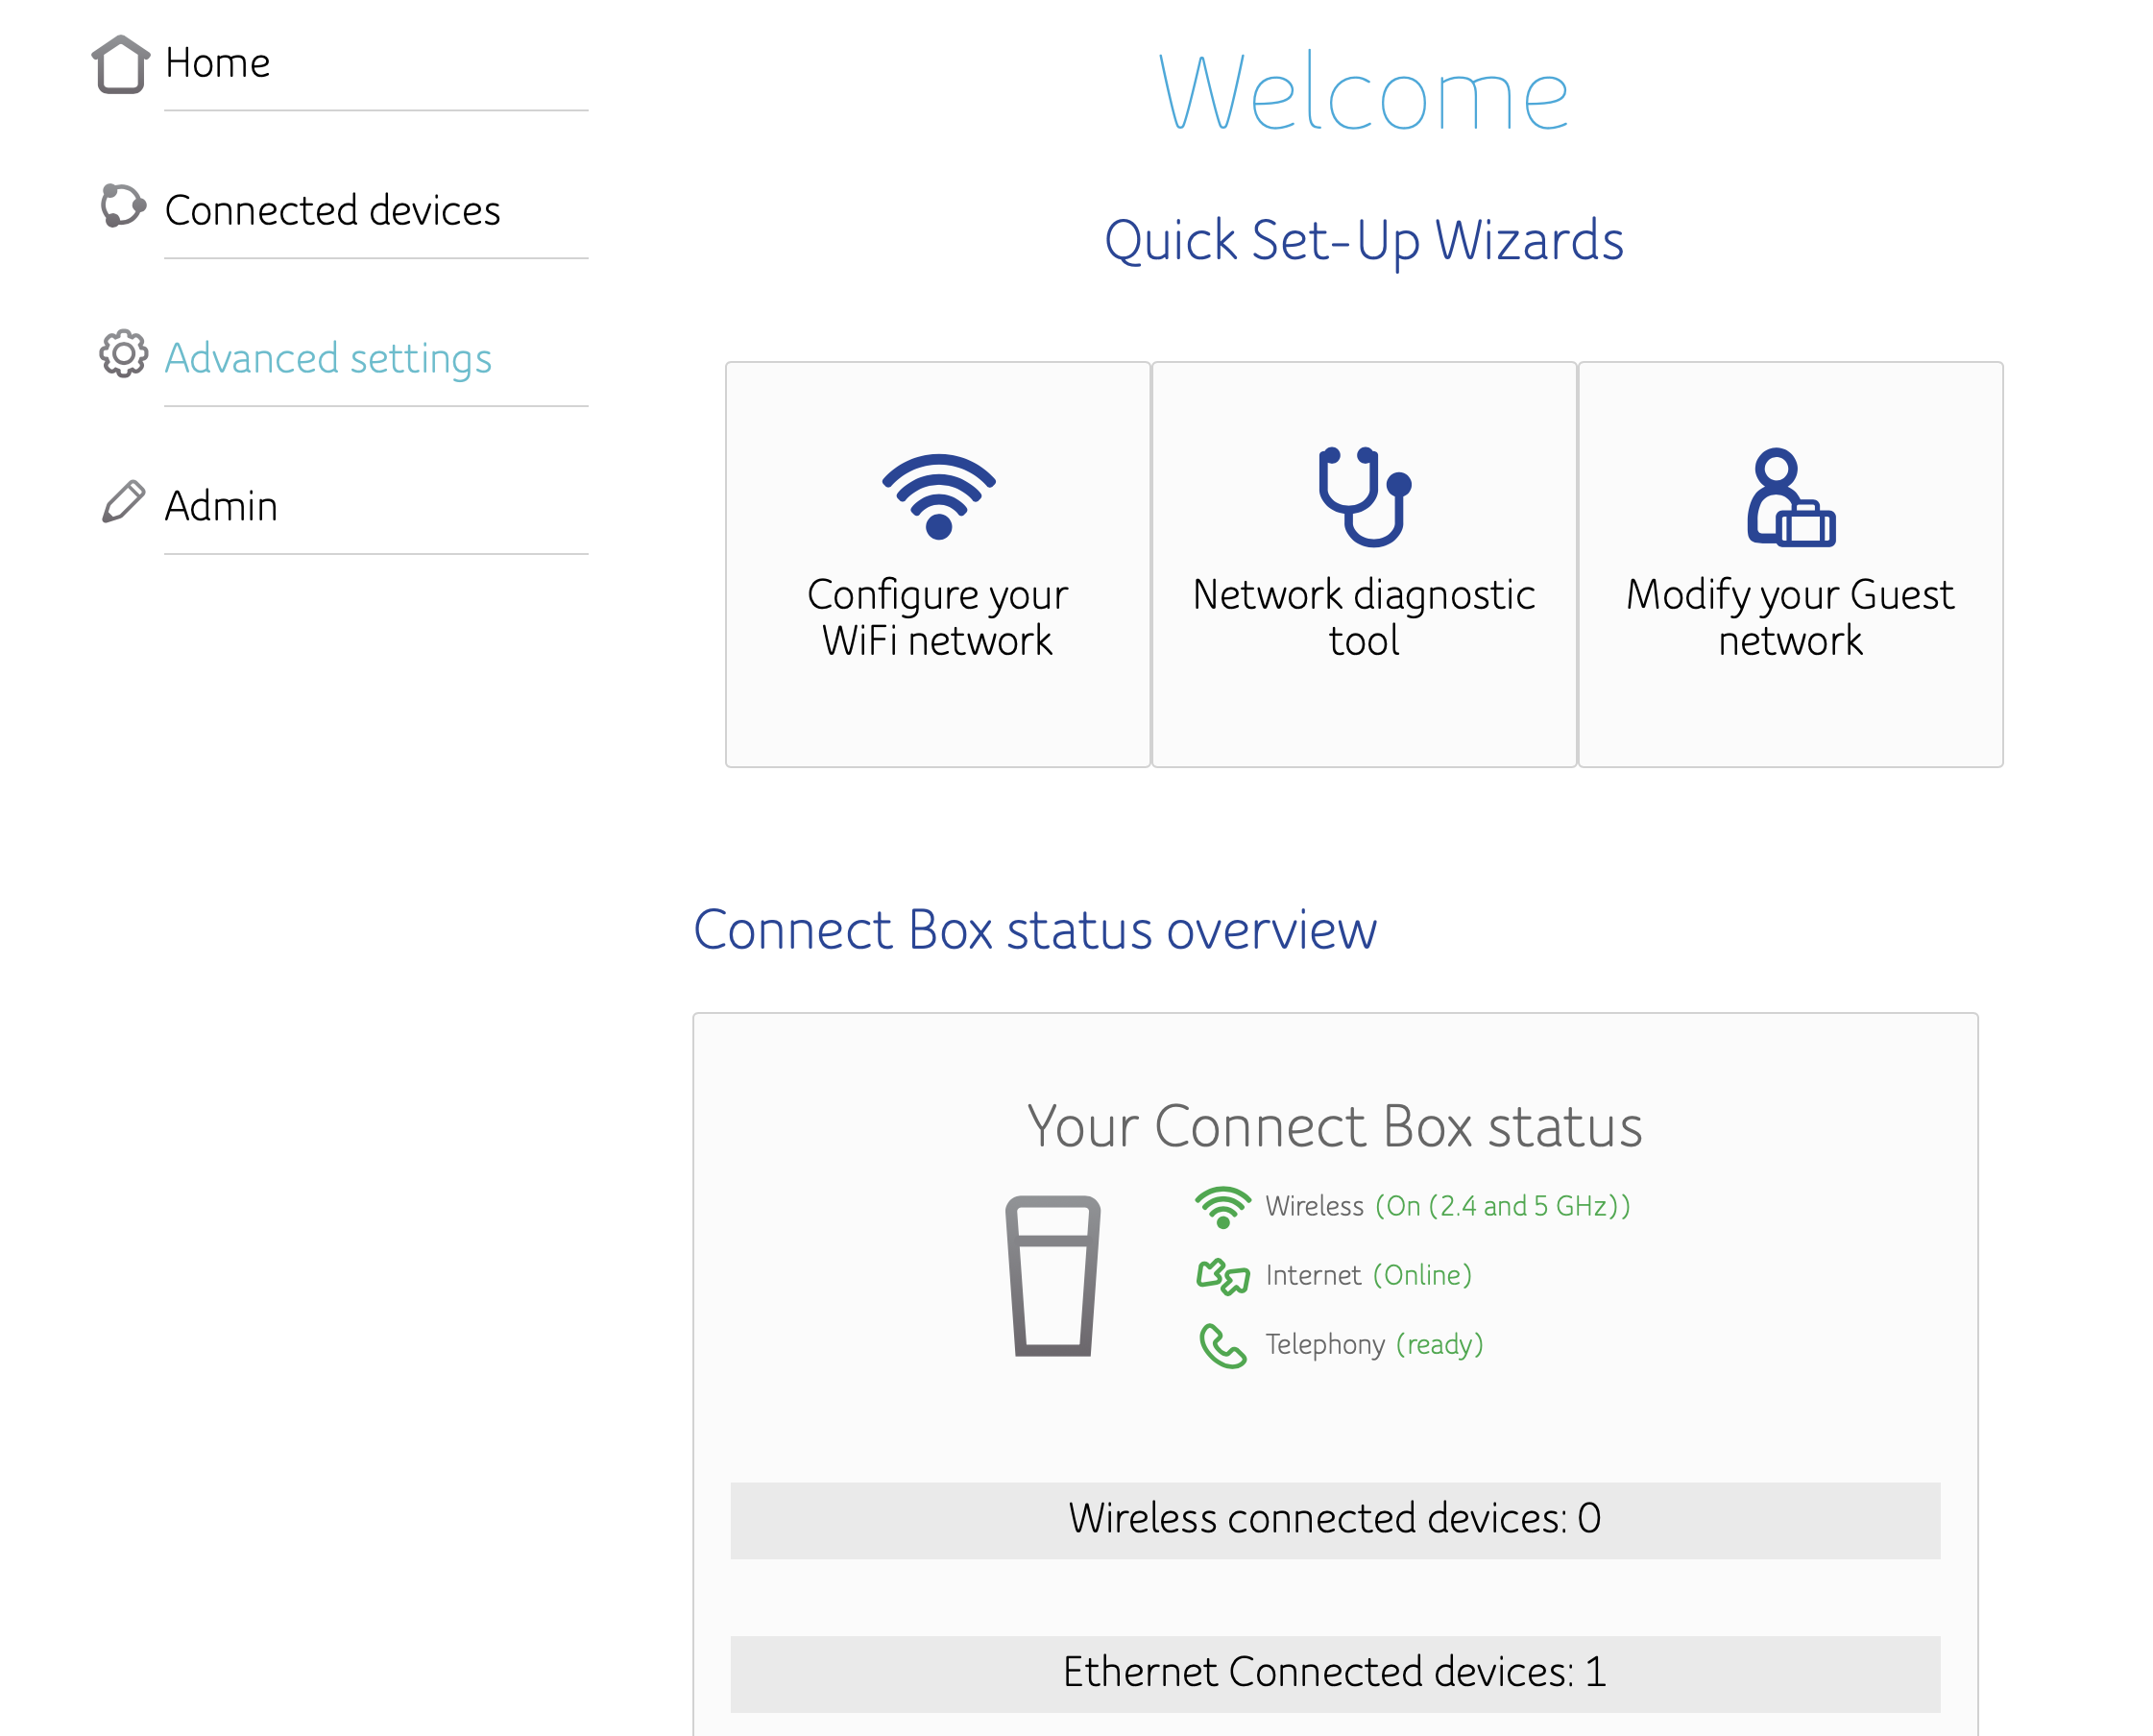This screenshot has width=2153, height=1736.
Task: Open Configure your WiFi network wizard
Action: coord(937,617)
